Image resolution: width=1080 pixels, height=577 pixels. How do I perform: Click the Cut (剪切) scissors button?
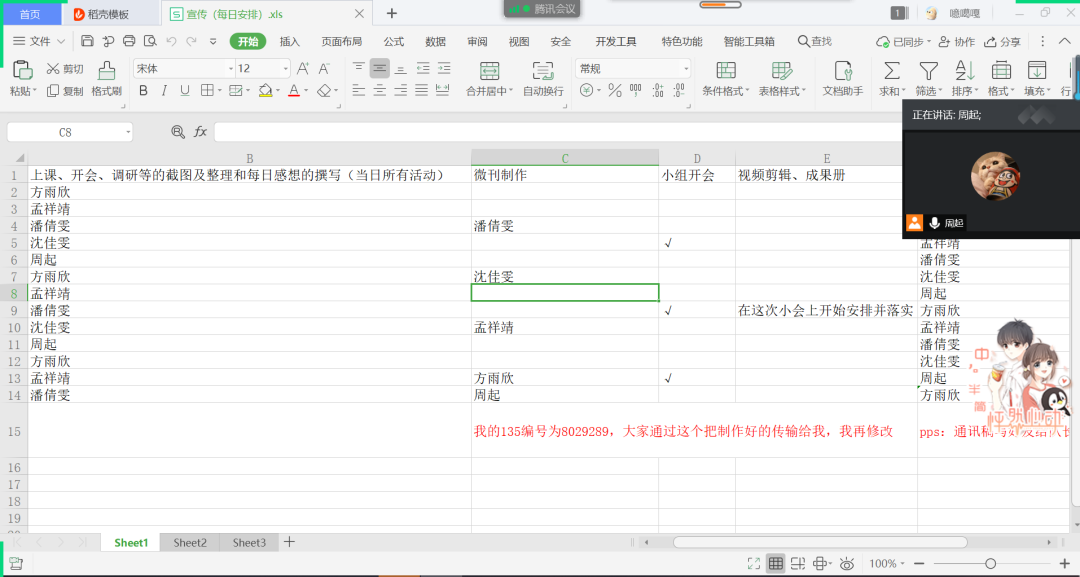pyautogui.click(x=65, y=69)
